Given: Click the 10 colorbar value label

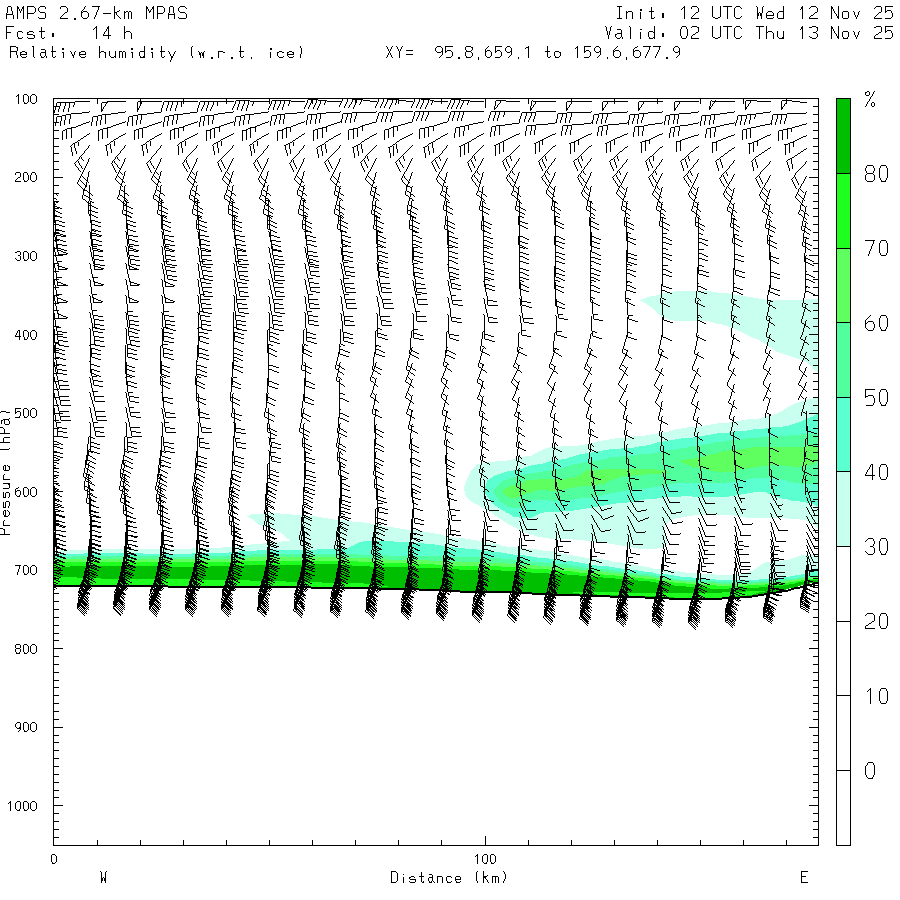Looking at the screenshot, I should [x=876, y=696].
